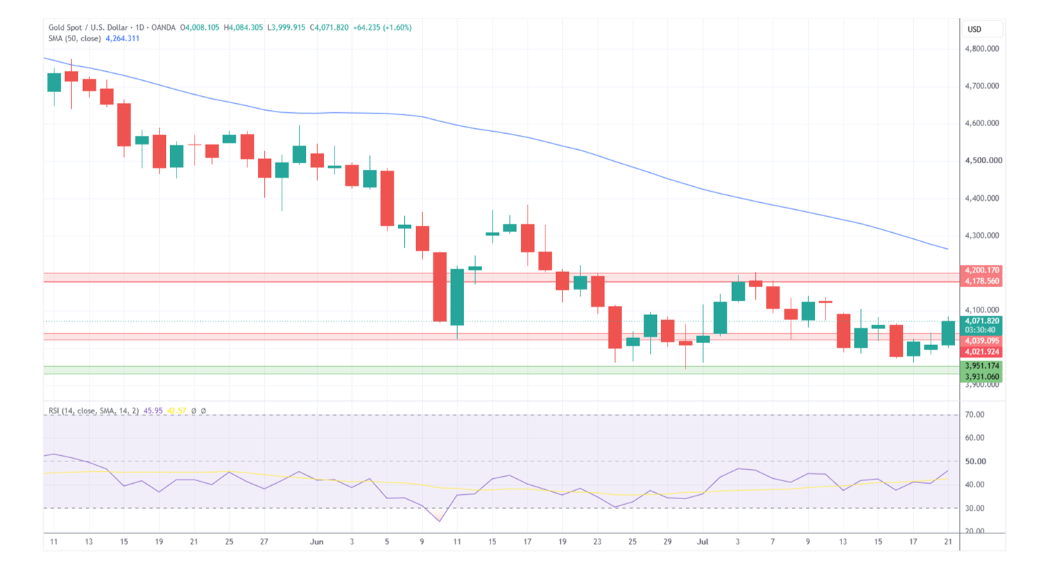Select the high value H4,084.305
Image resolution: width=1038 pixels, height=571 pixels.
(x=243, y=28)
